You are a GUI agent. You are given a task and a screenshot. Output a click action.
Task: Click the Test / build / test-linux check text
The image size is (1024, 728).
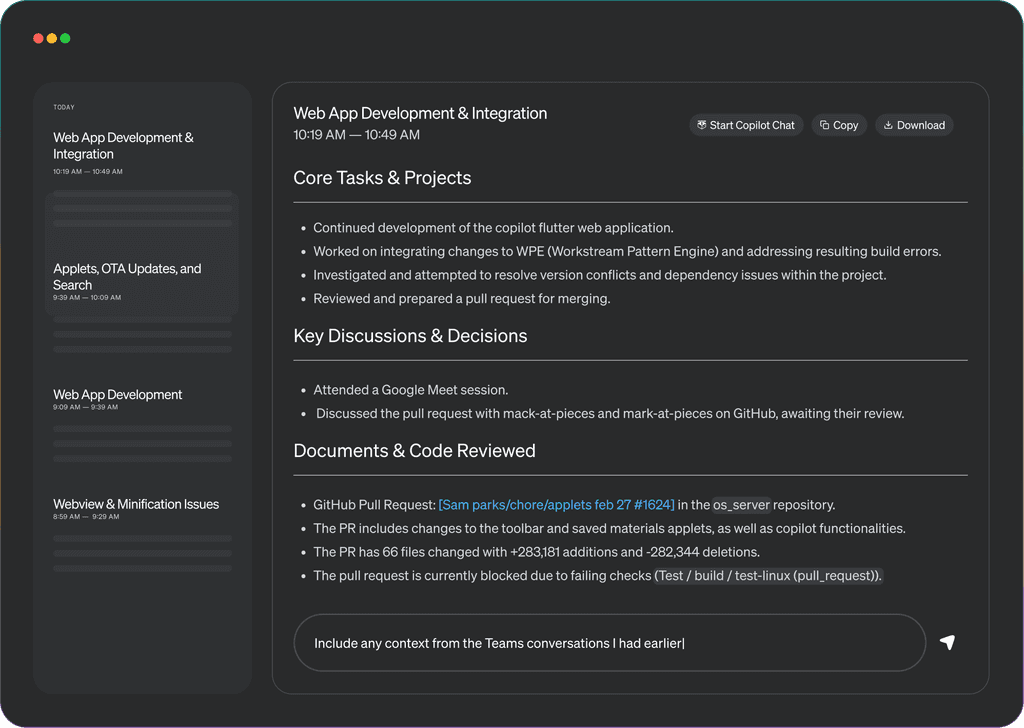[768, 576]
